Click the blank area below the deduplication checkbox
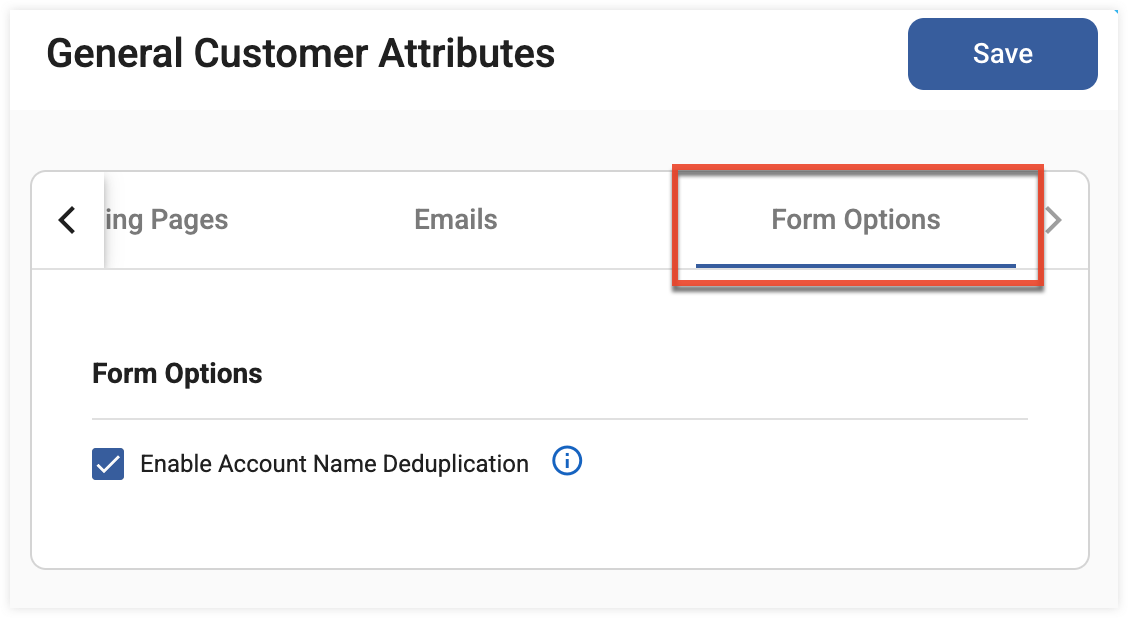This screenshot has width=1128, height=618. click(560, 525)
